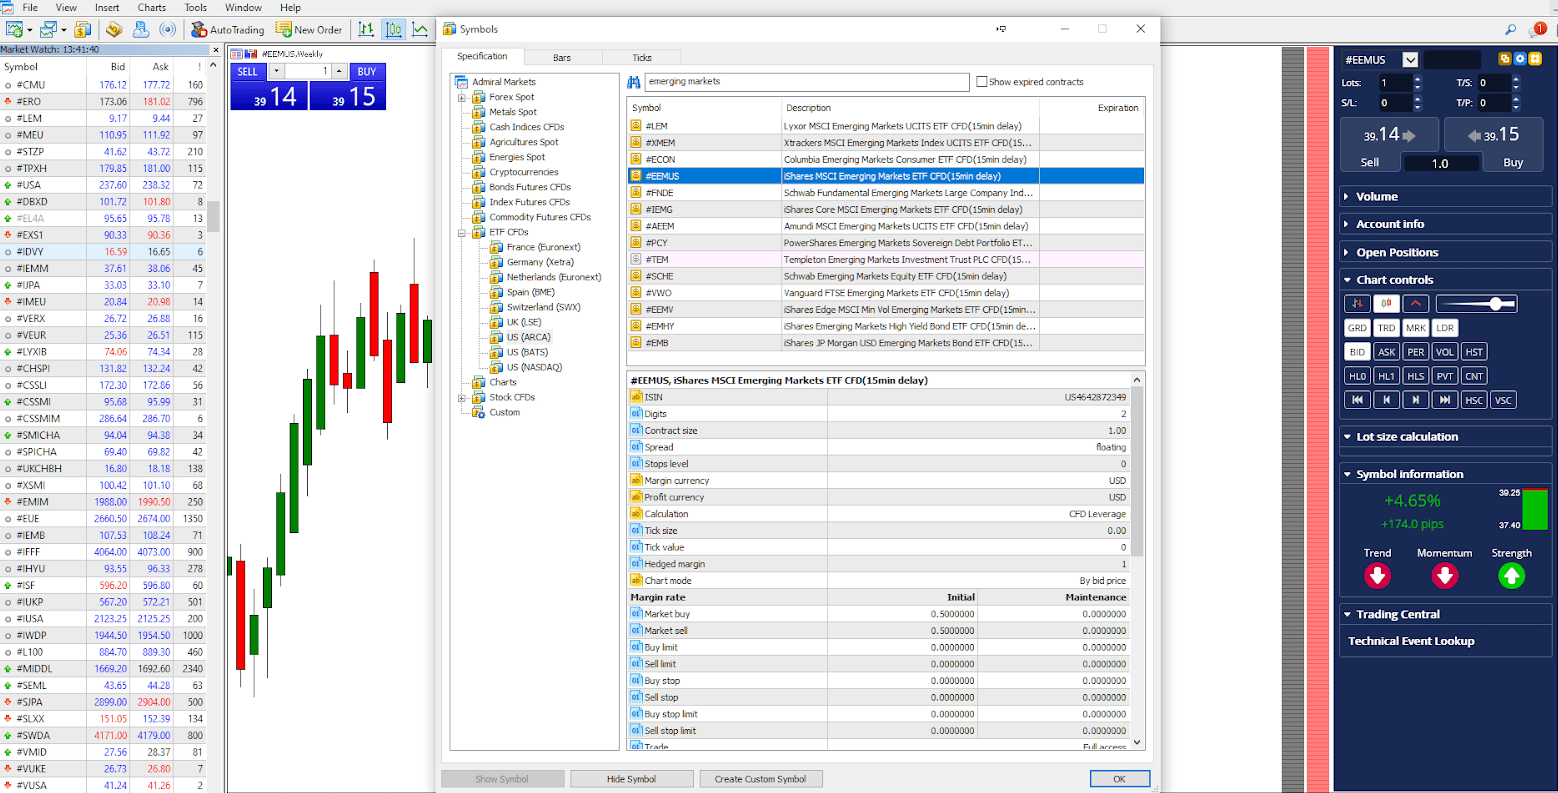Toggle the ASK line button

click(x=1386, y=352)
